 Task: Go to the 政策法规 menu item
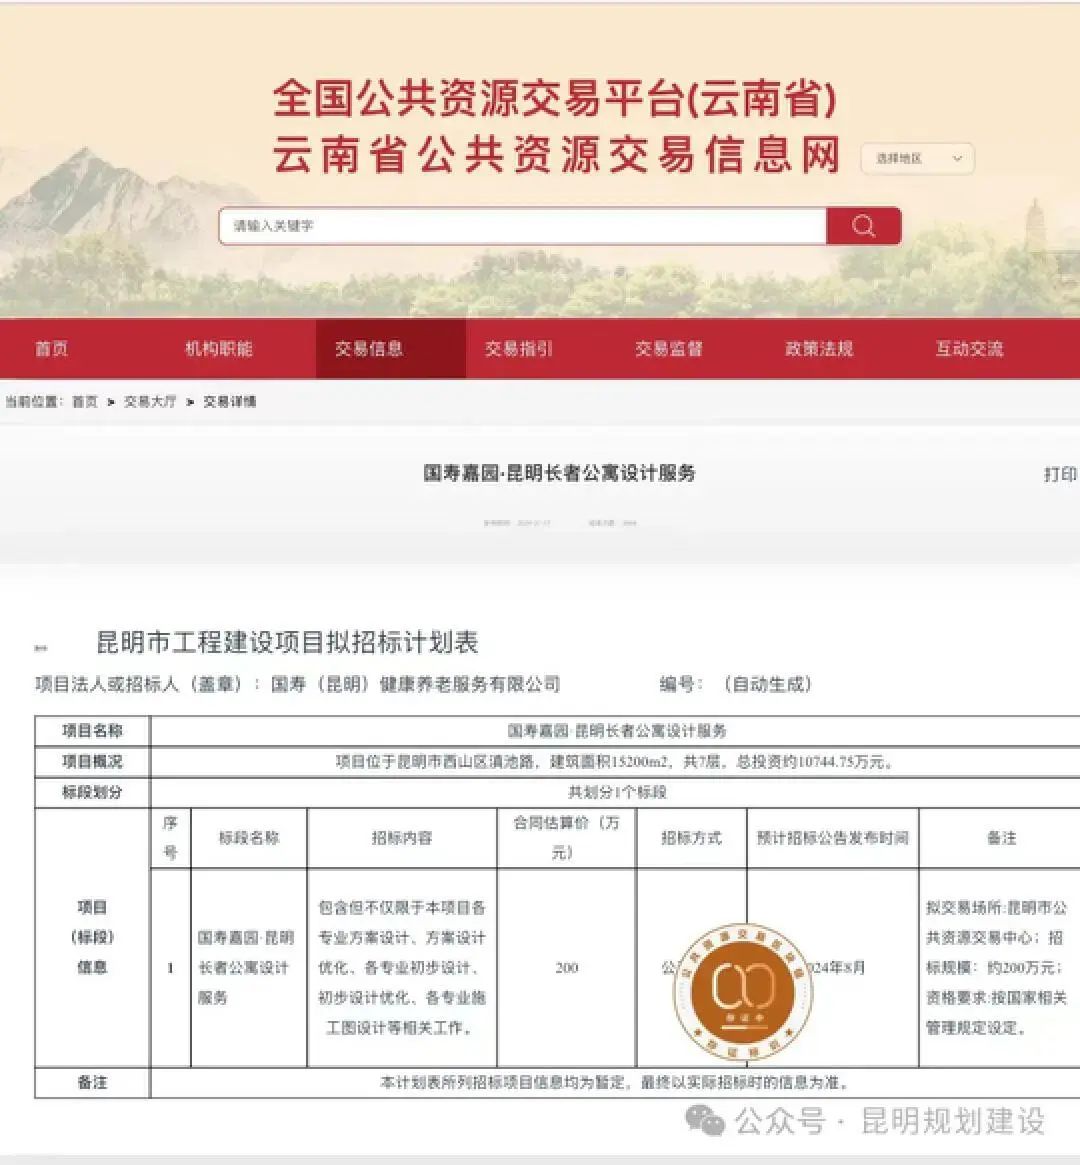pyautogui.click(x=817, y=349)
